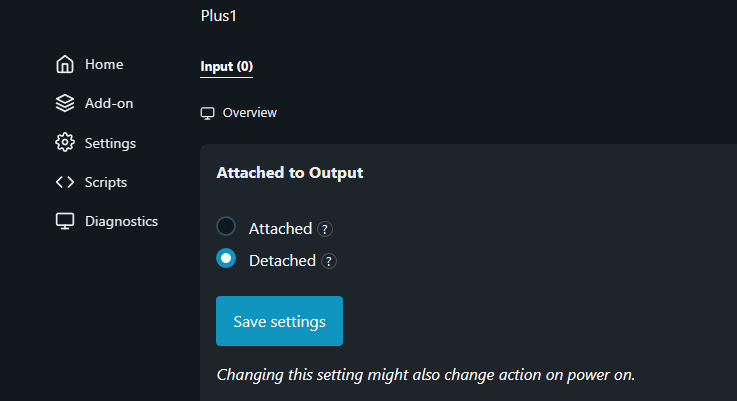This screenshot has width=737, height=401.
Task: Navigate to Settings text in sidebar
Action: (110, 143)
